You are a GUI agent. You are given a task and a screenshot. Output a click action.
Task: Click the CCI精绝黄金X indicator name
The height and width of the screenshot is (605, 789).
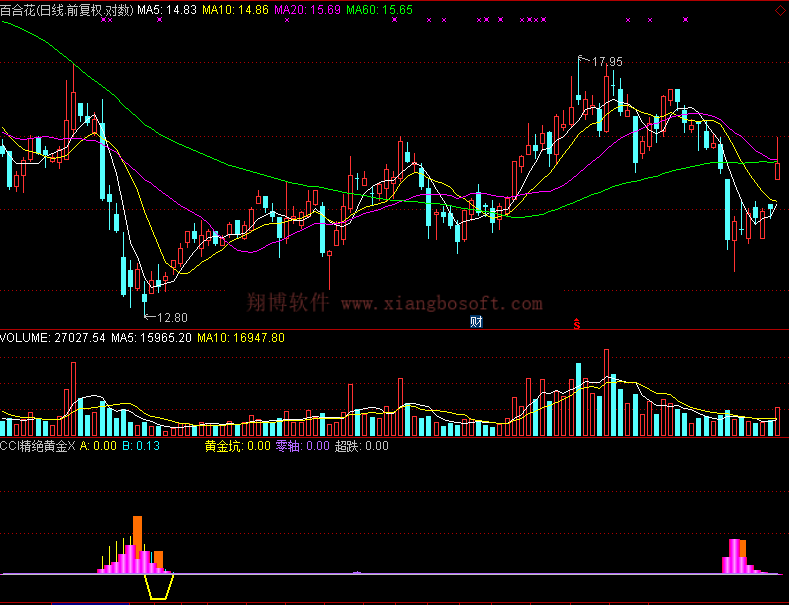coord(38,446)
